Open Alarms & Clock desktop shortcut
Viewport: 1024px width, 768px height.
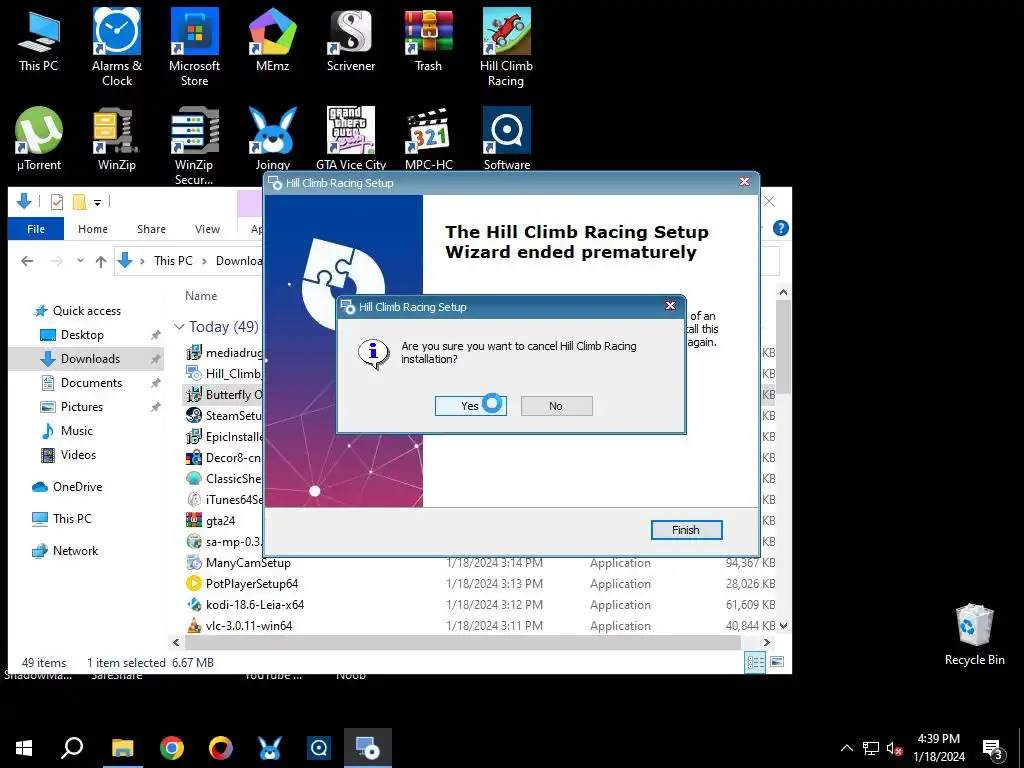tap(117, 47)
